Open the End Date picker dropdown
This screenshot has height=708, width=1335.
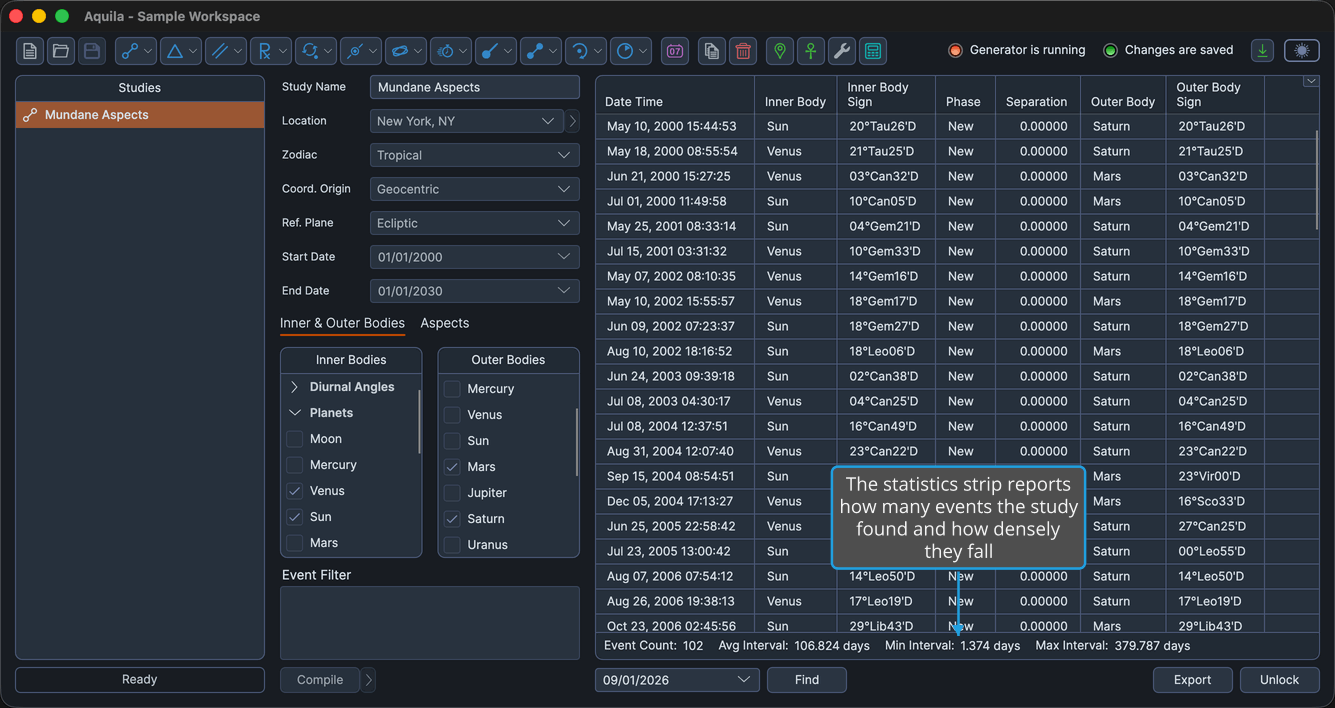(x=475, y=291)
